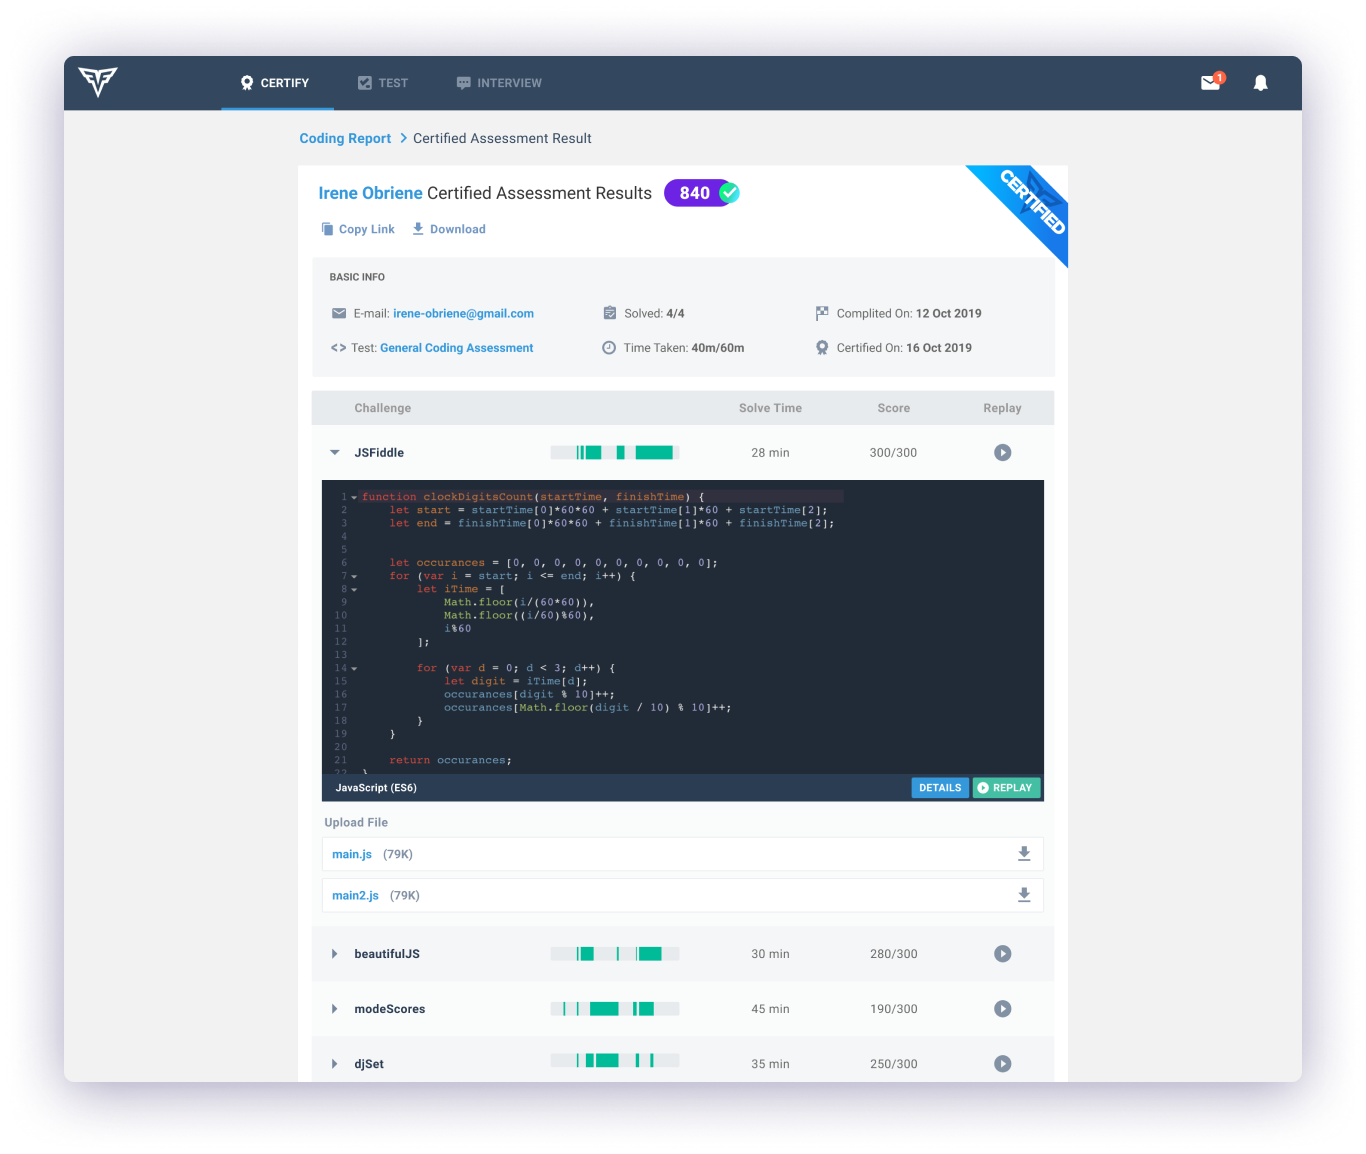Click the 28 min solve time
The height and width of the screenshot is (1154, 1366).
(x=770, y=453)
